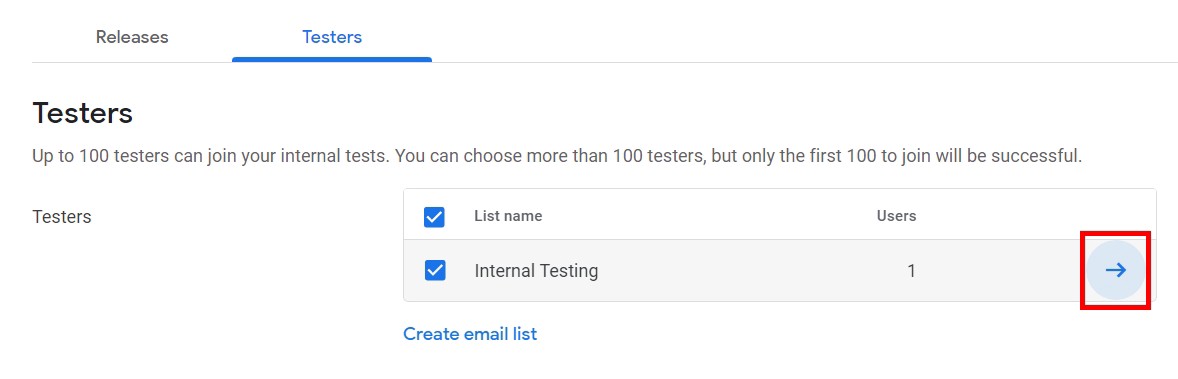The width and height of the screenshot is (1178, 379).
Task: Select the Internal Testing list name text
Action: (x=536, y=271)
